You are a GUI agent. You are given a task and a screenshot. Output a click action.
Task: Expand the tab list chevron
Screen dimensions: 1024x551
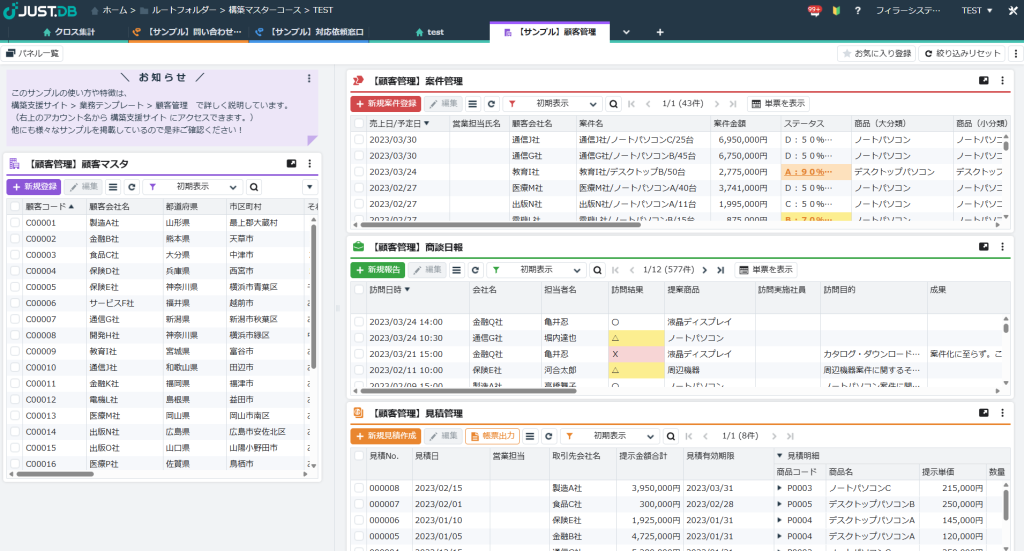tap(626, 32)
